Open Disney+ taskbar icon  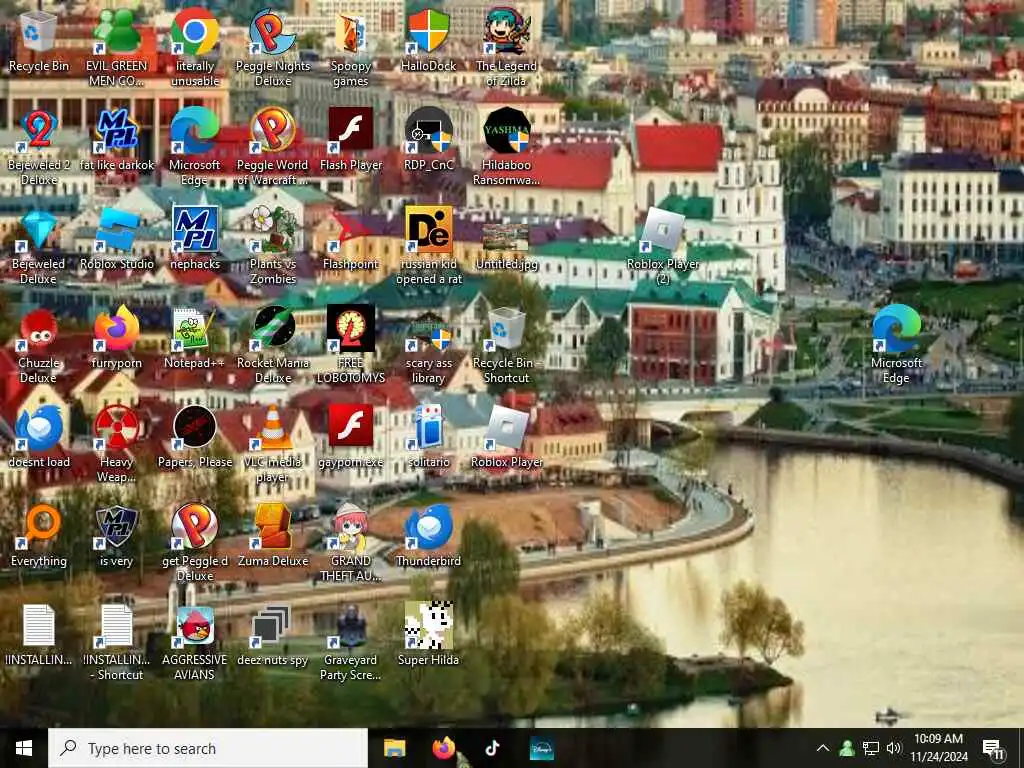click(541, 748)
